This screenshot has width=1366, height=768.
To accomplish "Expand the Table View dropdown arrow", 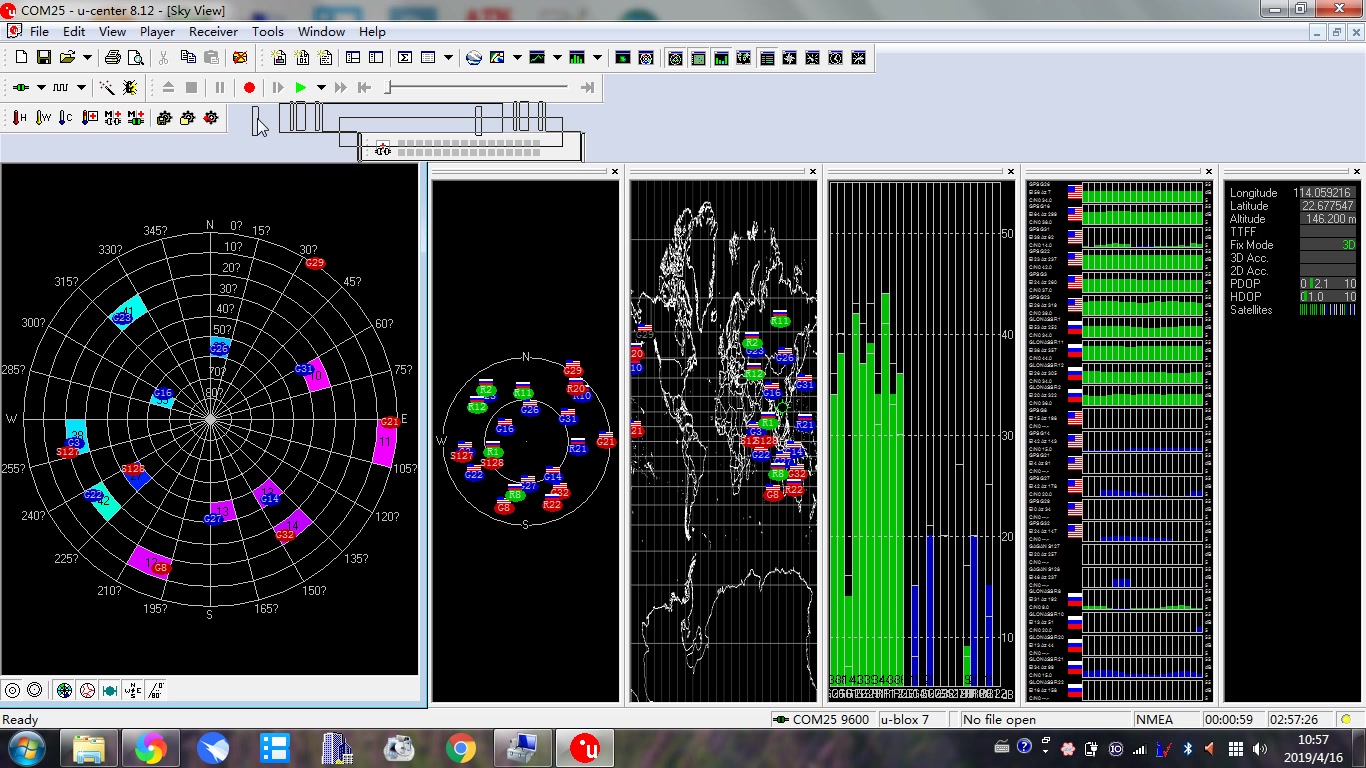I will pyautogui.click(x=448, y=58).
